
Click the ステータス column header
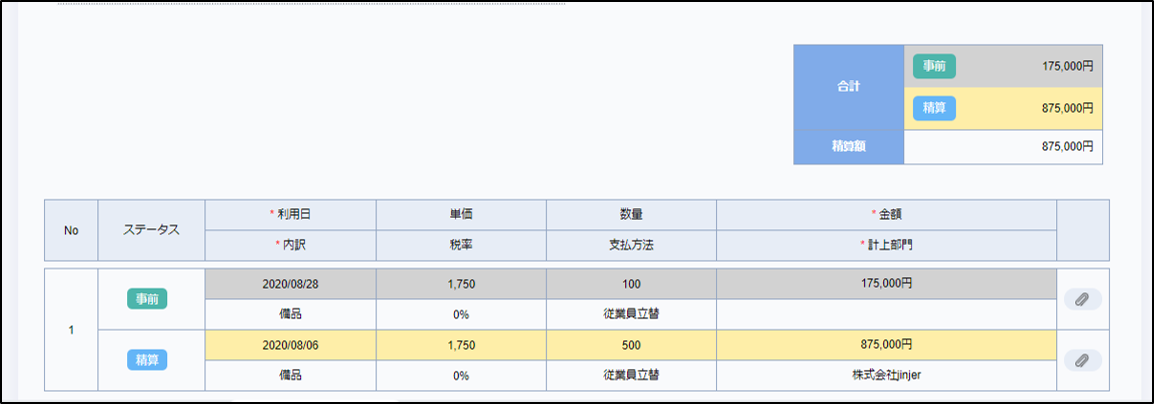pyautogui.click(x=151, y=230)
